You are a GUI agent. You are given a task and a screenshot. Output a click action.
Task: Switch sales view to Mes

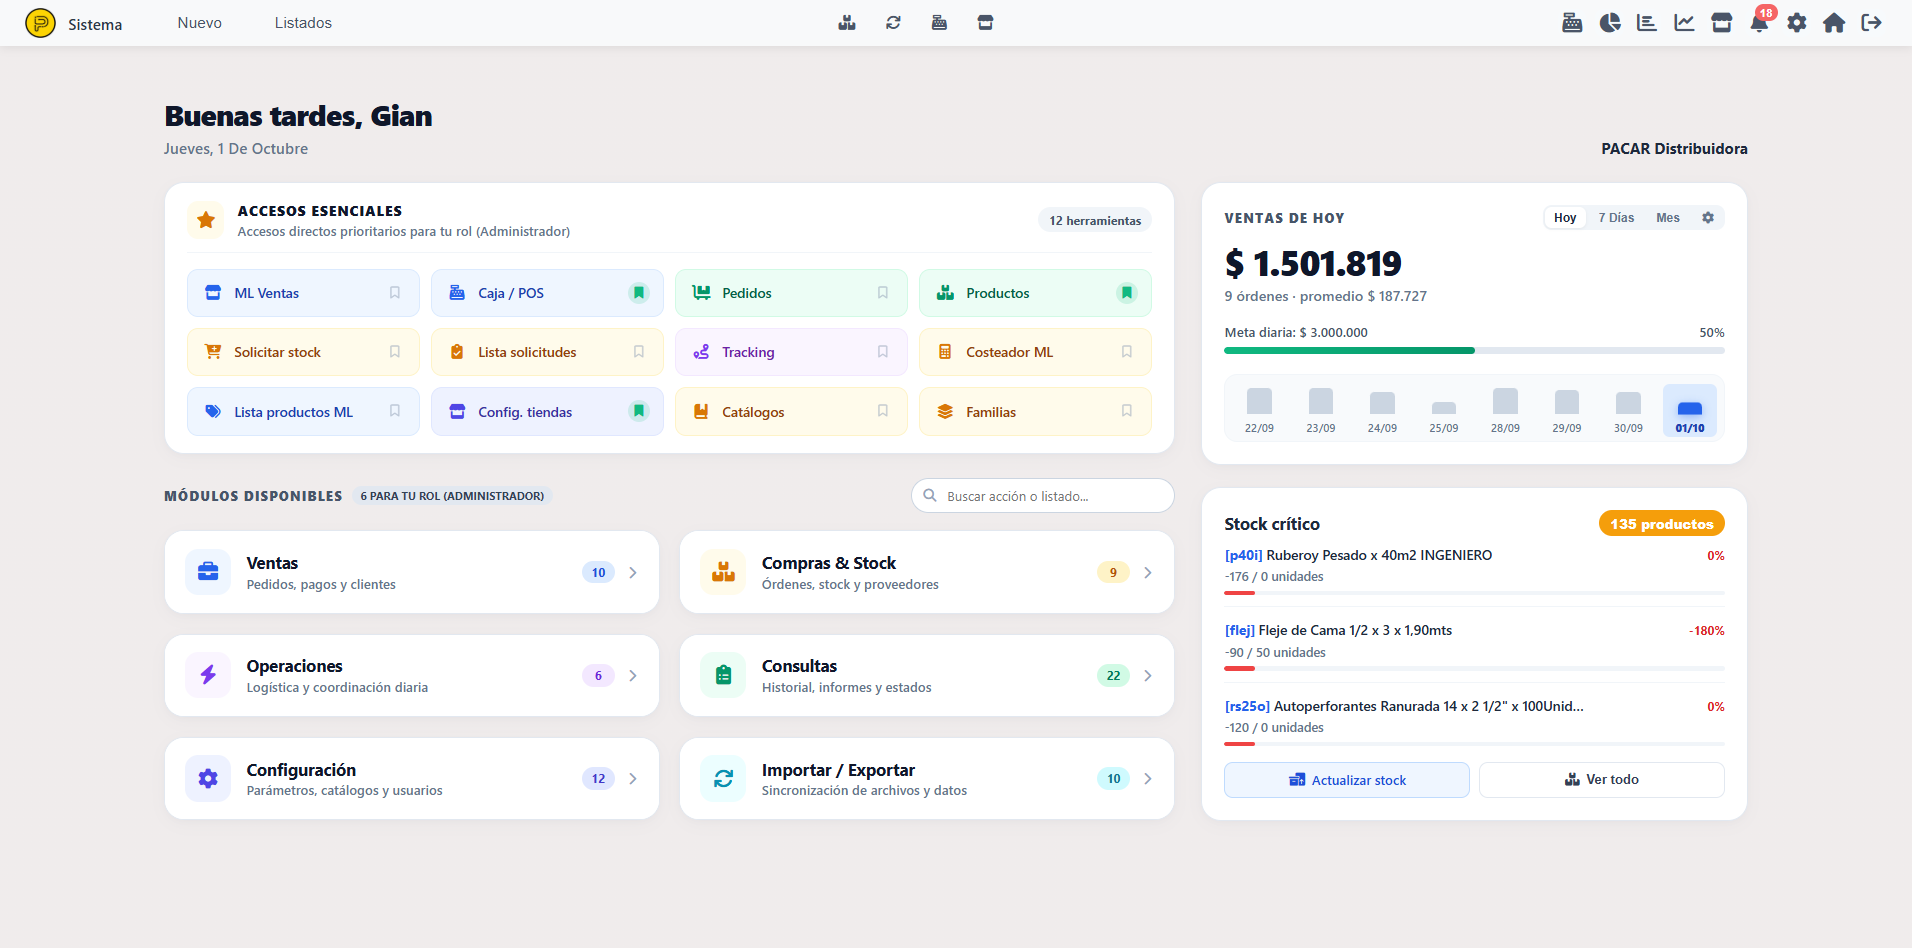coord(1668,218)
